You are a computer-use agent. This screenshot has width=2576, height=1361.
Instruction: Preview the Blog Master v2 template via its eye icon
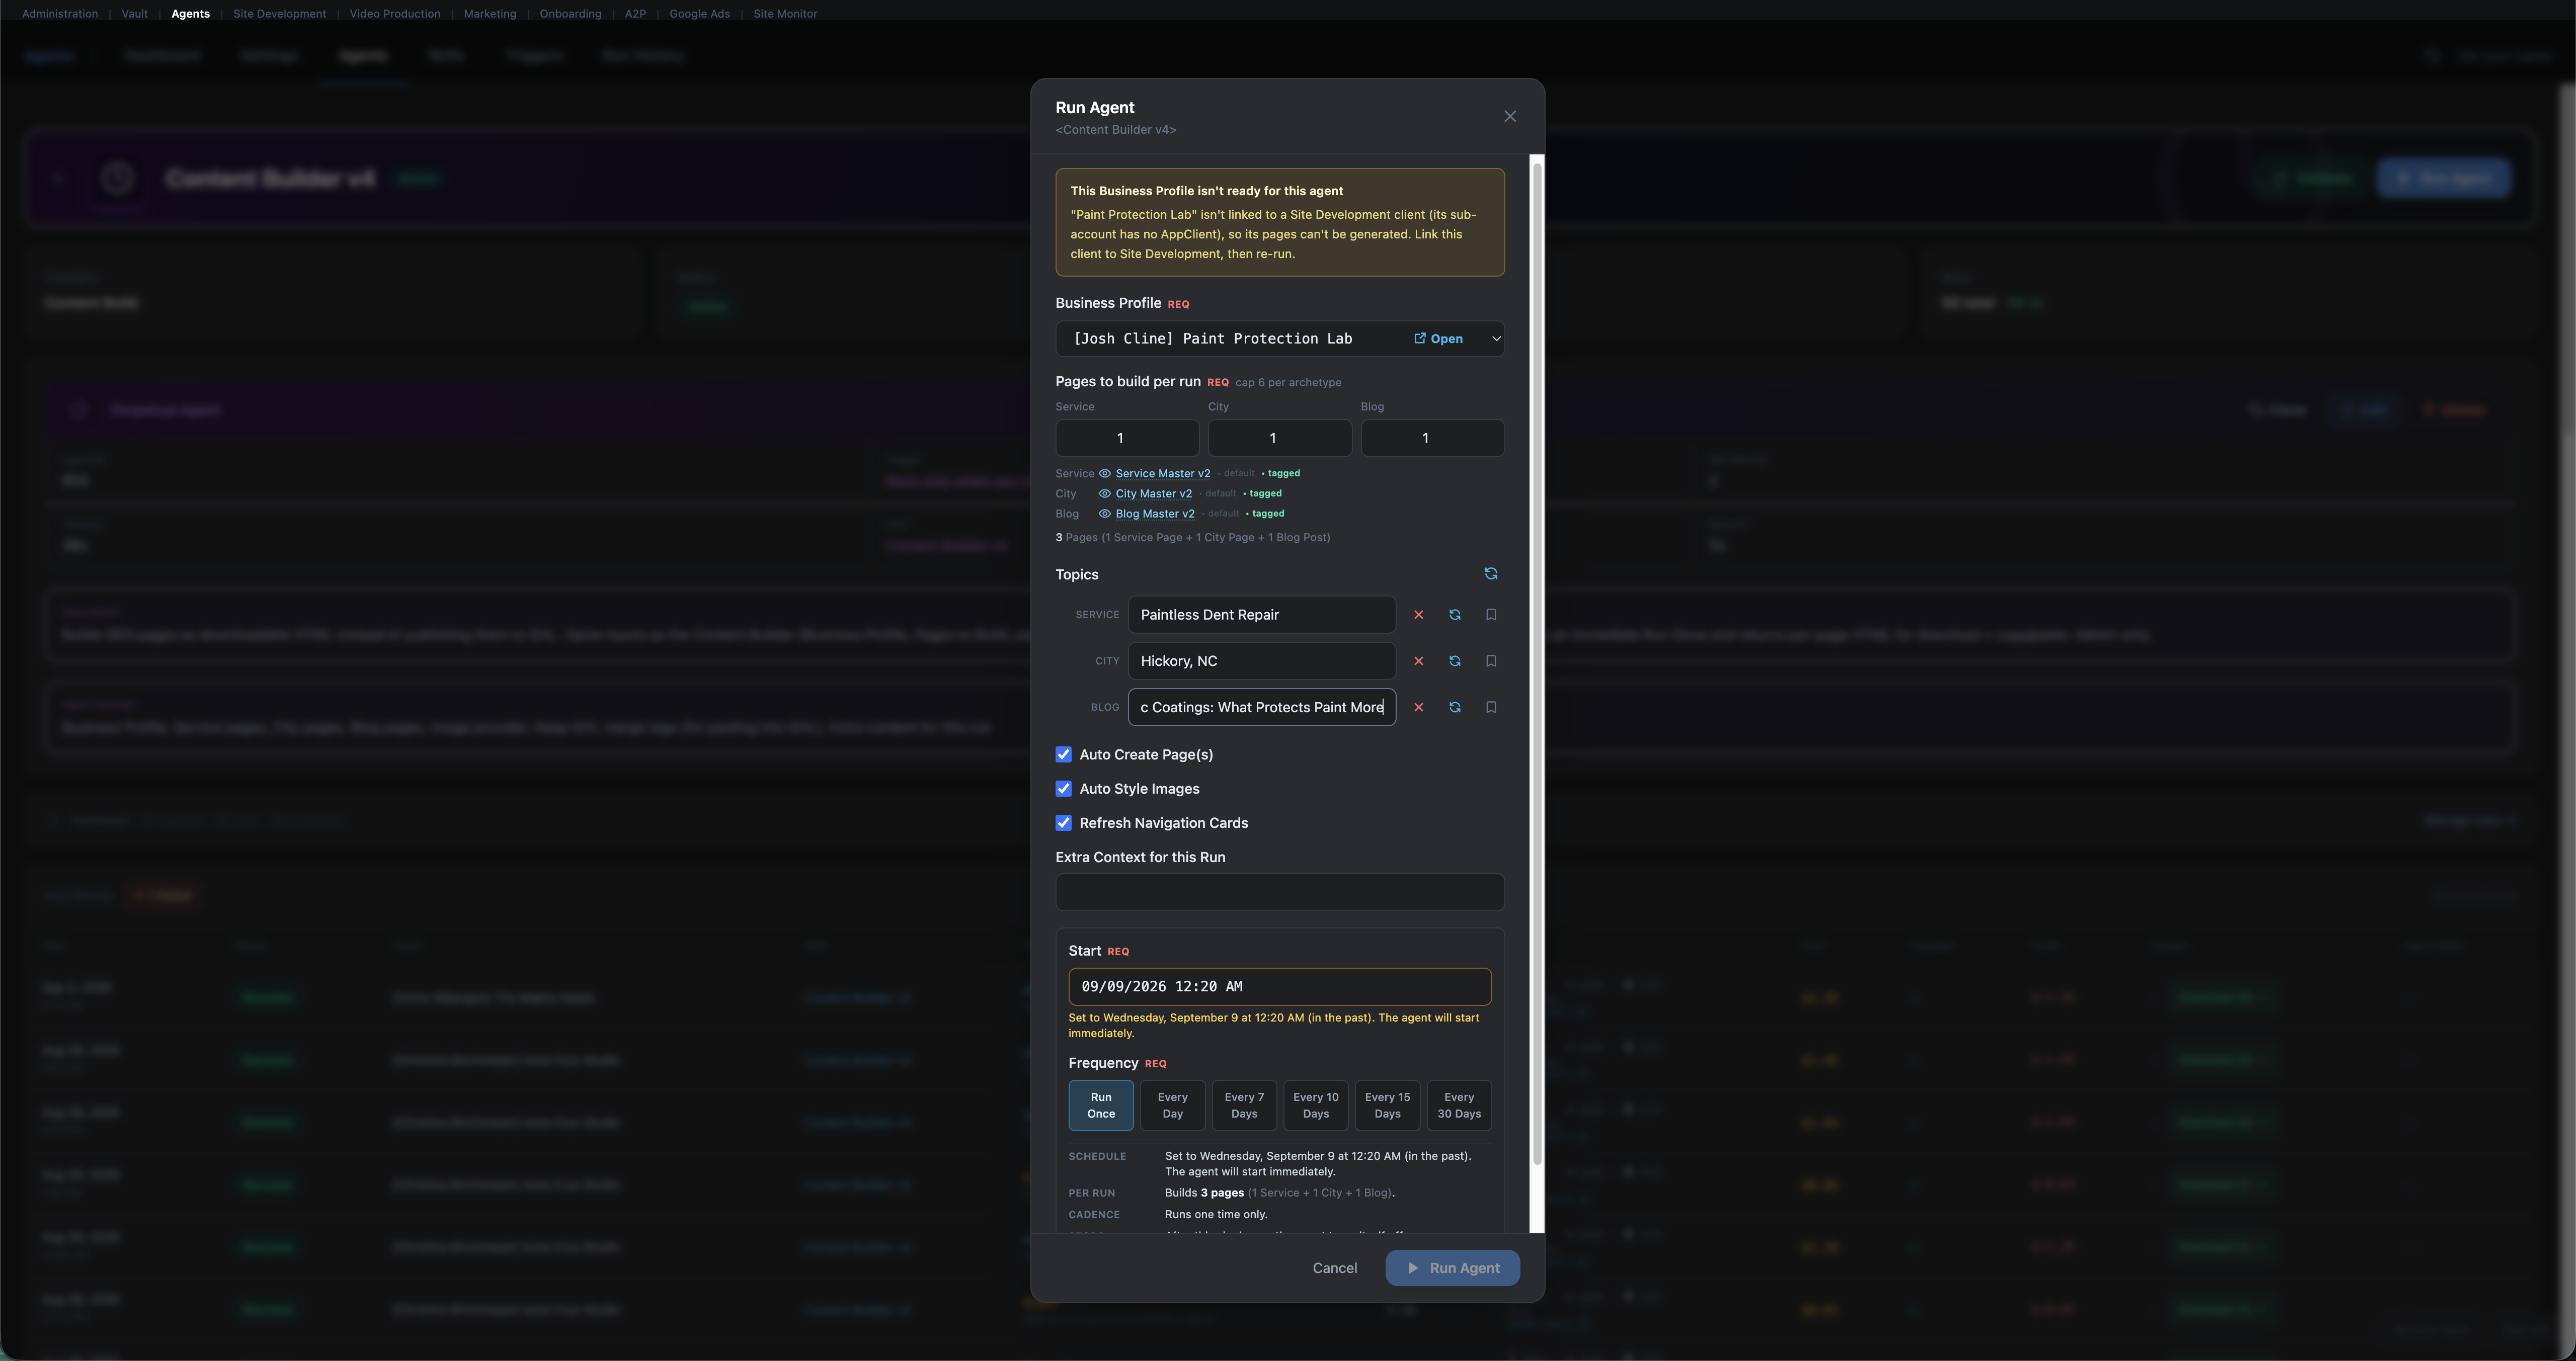point(1105,514)
